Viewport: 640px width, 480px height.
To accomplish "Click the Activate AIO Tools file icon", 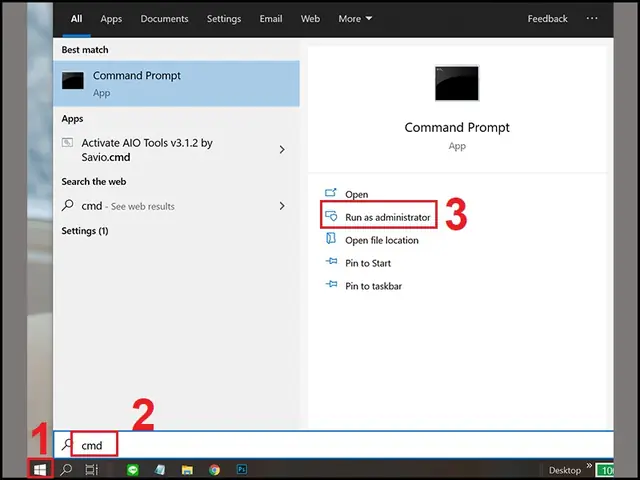I will (x=67, y=142).
